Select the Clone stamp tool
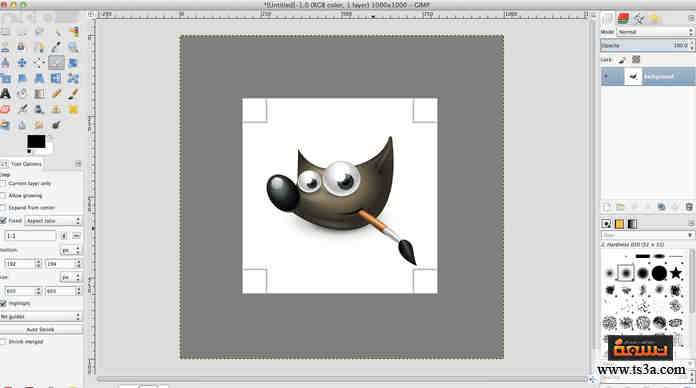 56,109
